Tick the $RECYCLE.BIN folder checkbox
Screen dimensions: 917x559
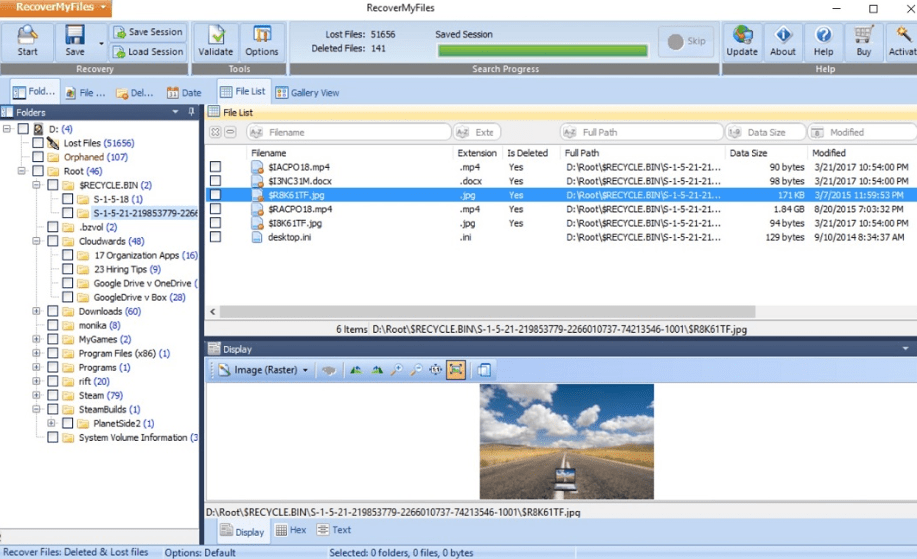pos(53,185)
